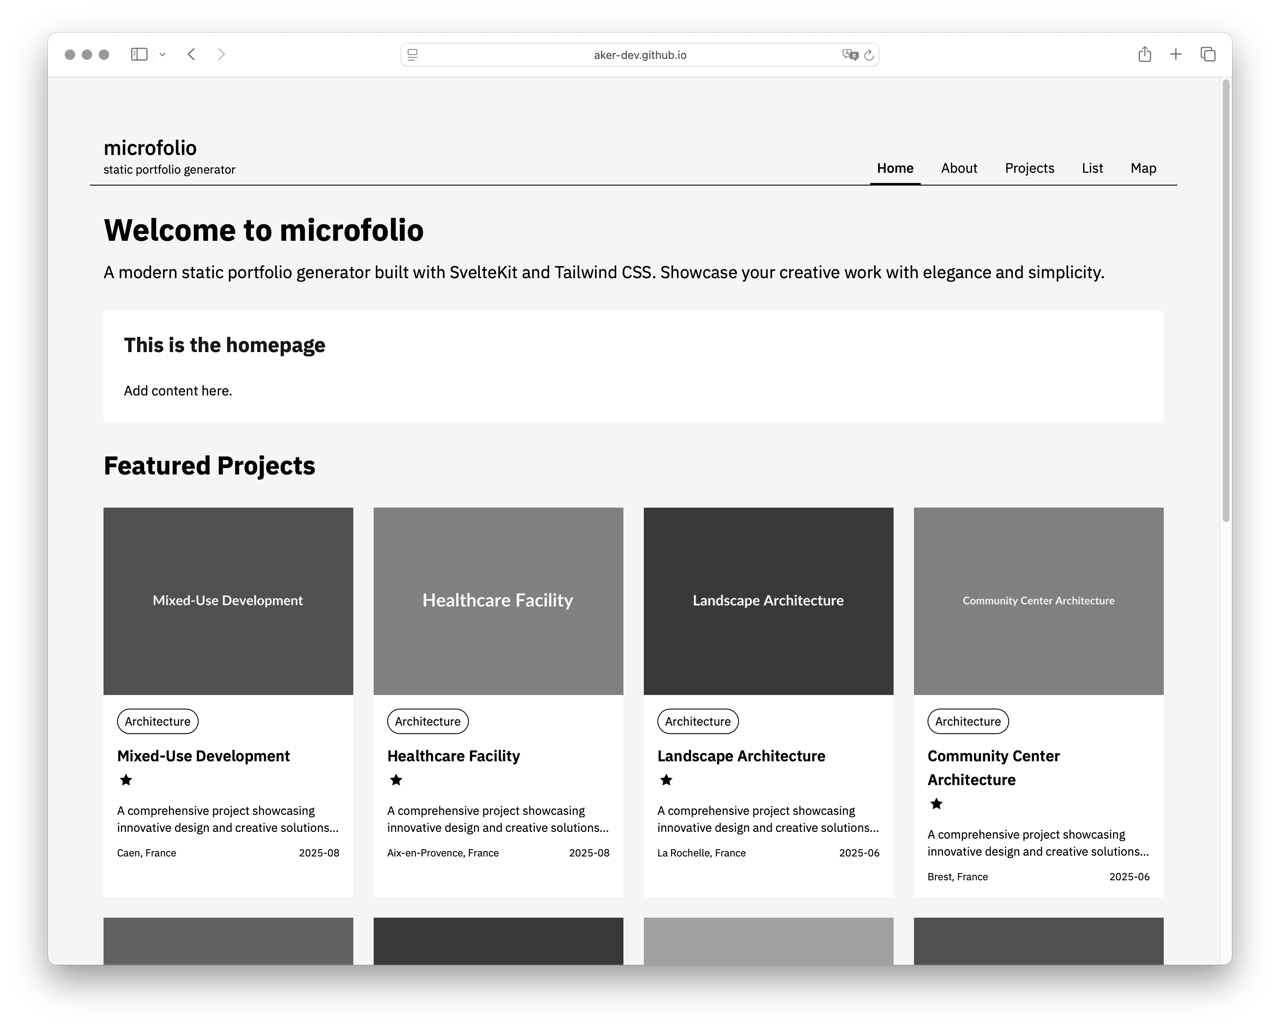Screen dimensions: 1280x1028
Task: Open the Projects navigation tab
Action: [1029, 168]
